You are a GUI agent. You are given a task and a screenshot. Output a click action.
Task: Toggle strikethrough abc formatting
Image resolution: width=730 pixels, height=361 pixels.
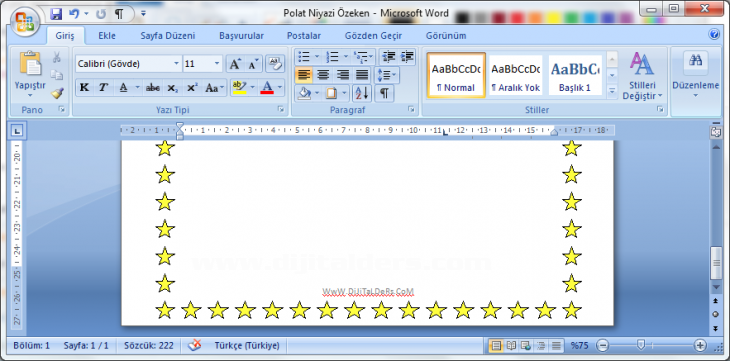pos(153,88)
